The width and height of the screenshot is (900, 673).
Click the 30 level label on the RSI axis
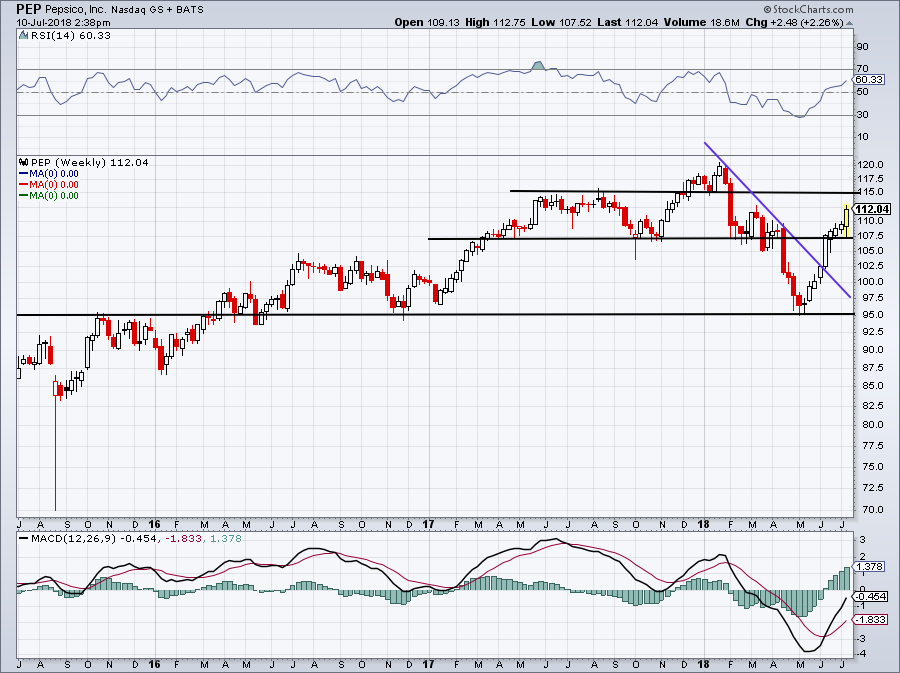(862, 115)
